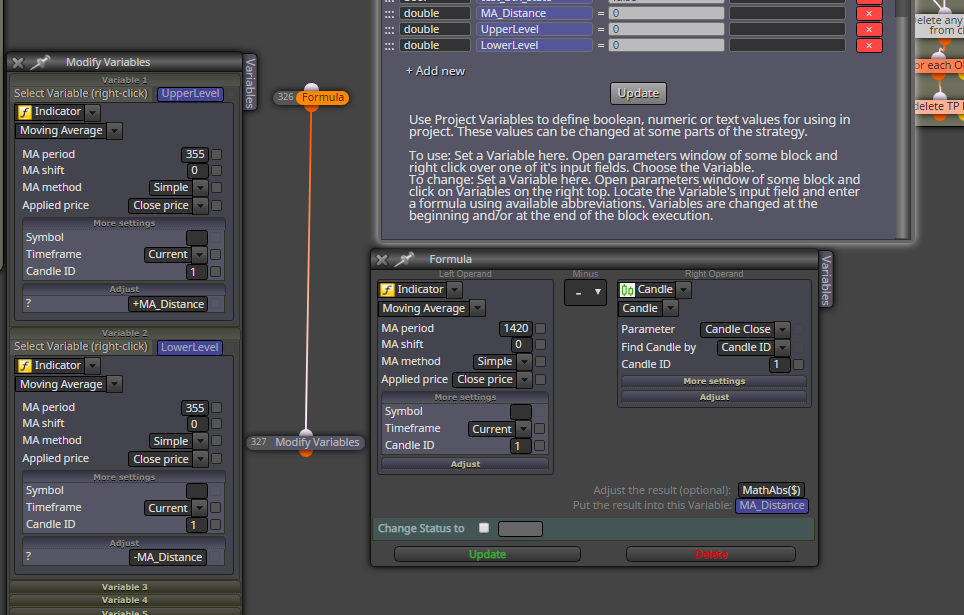Open Moving Average dropdown in Formula

[478, 308]
